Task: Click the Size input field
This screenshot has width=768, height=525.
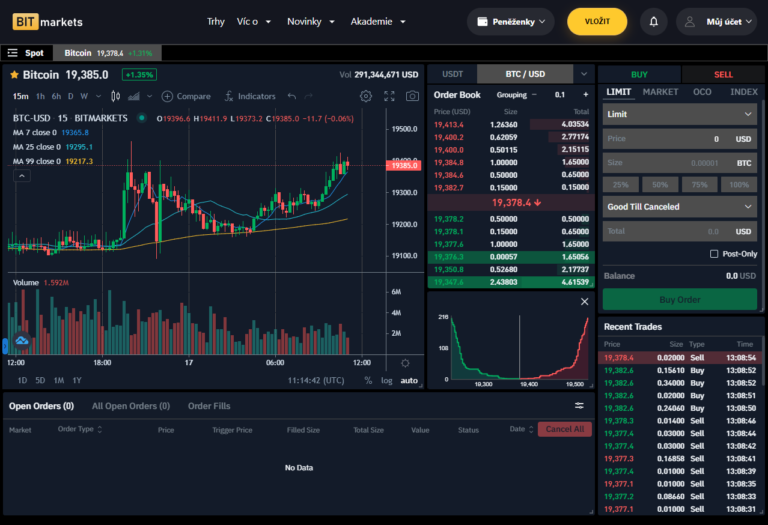Action: [x=680, y=163]
